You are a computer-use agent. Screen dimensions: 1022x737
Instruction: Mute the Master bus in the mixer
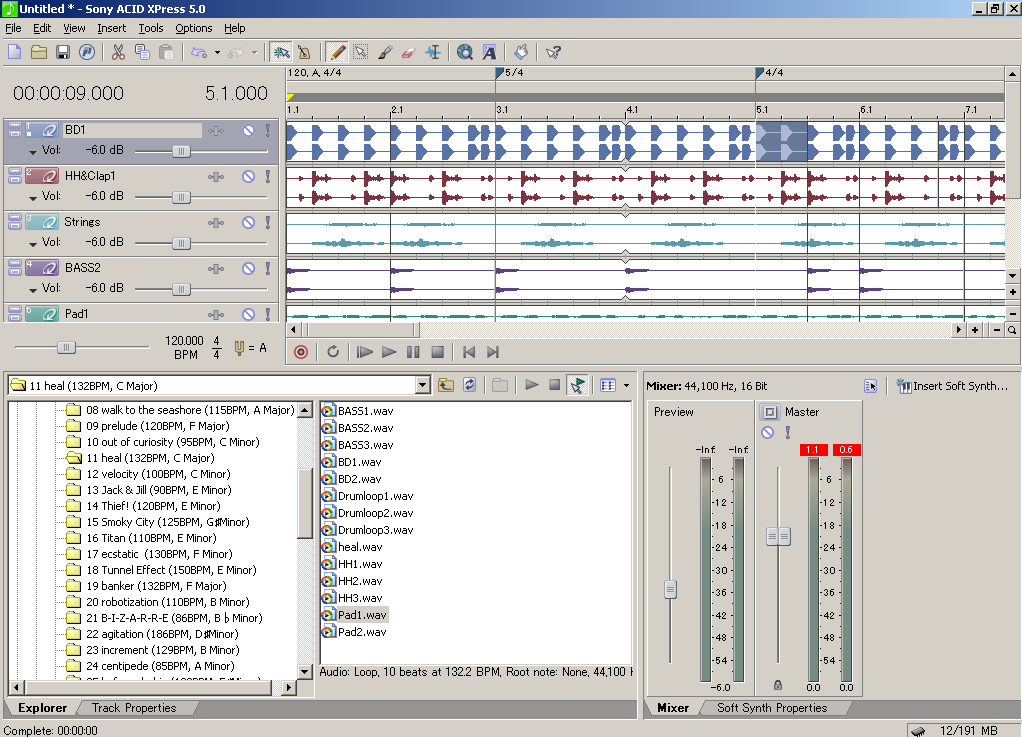tap(768, 432)
